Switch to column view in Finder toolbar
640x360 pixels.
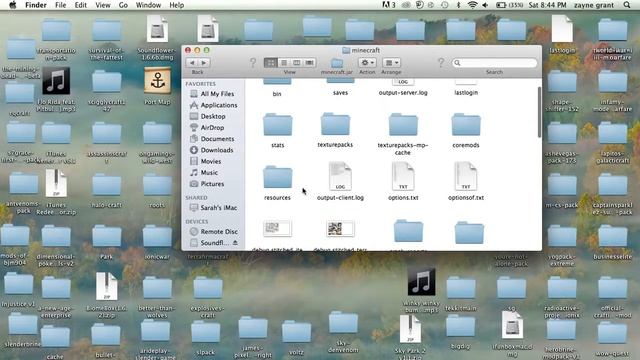point(297,62)
